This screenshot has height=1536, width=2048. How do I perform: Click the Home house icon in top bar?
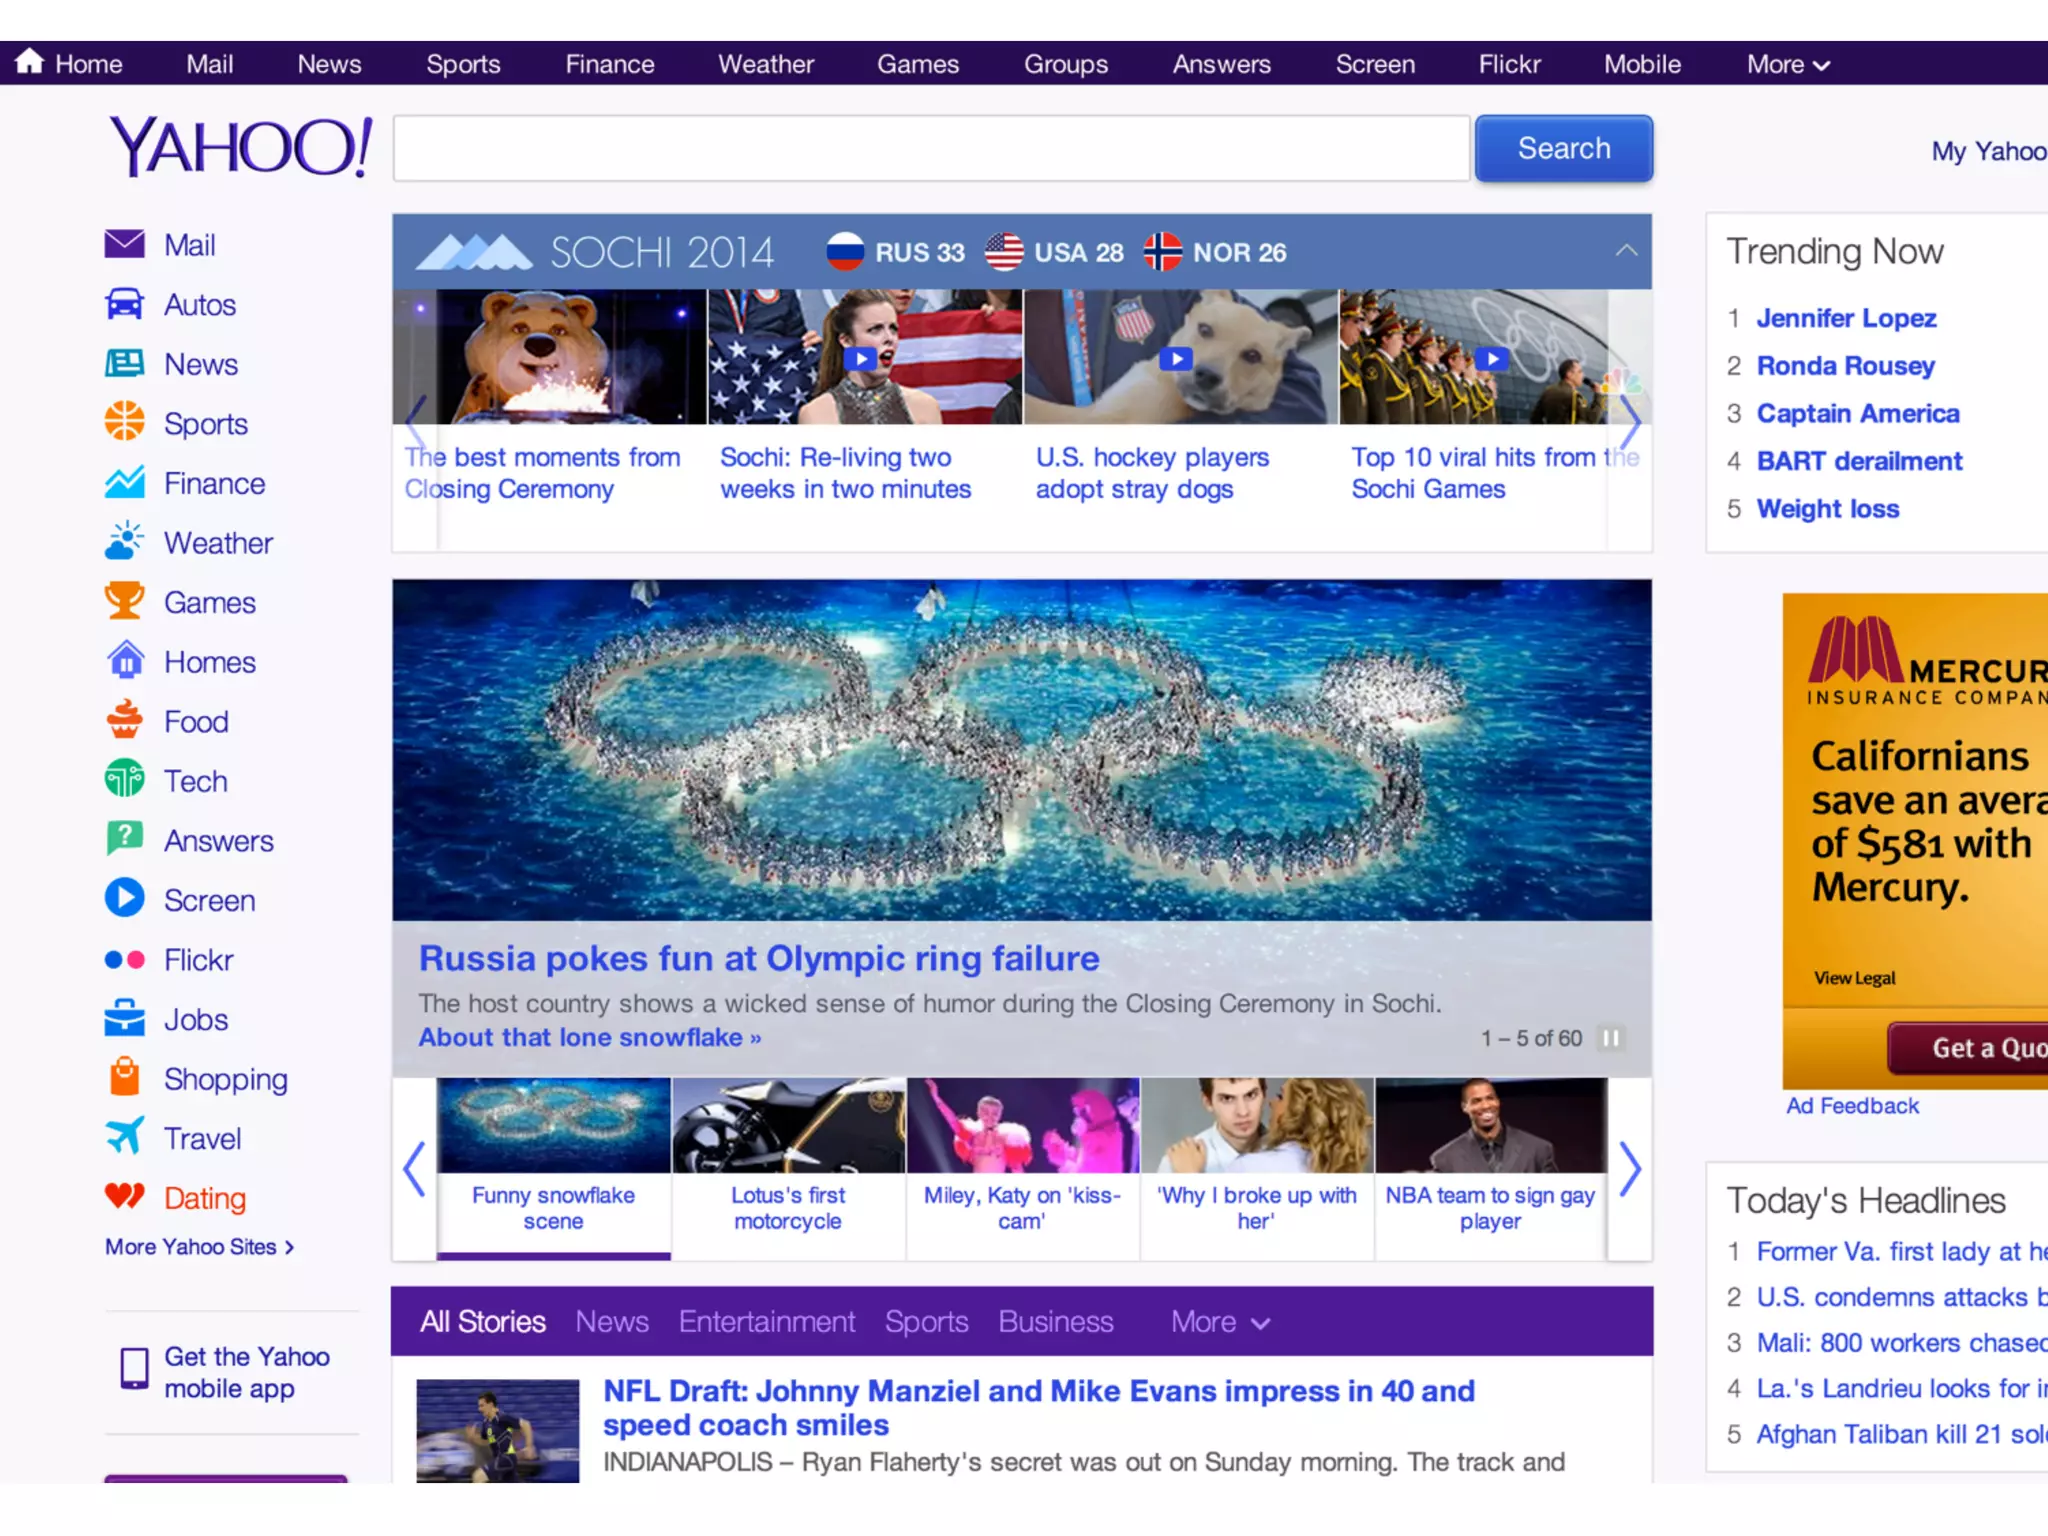[30, 62]
